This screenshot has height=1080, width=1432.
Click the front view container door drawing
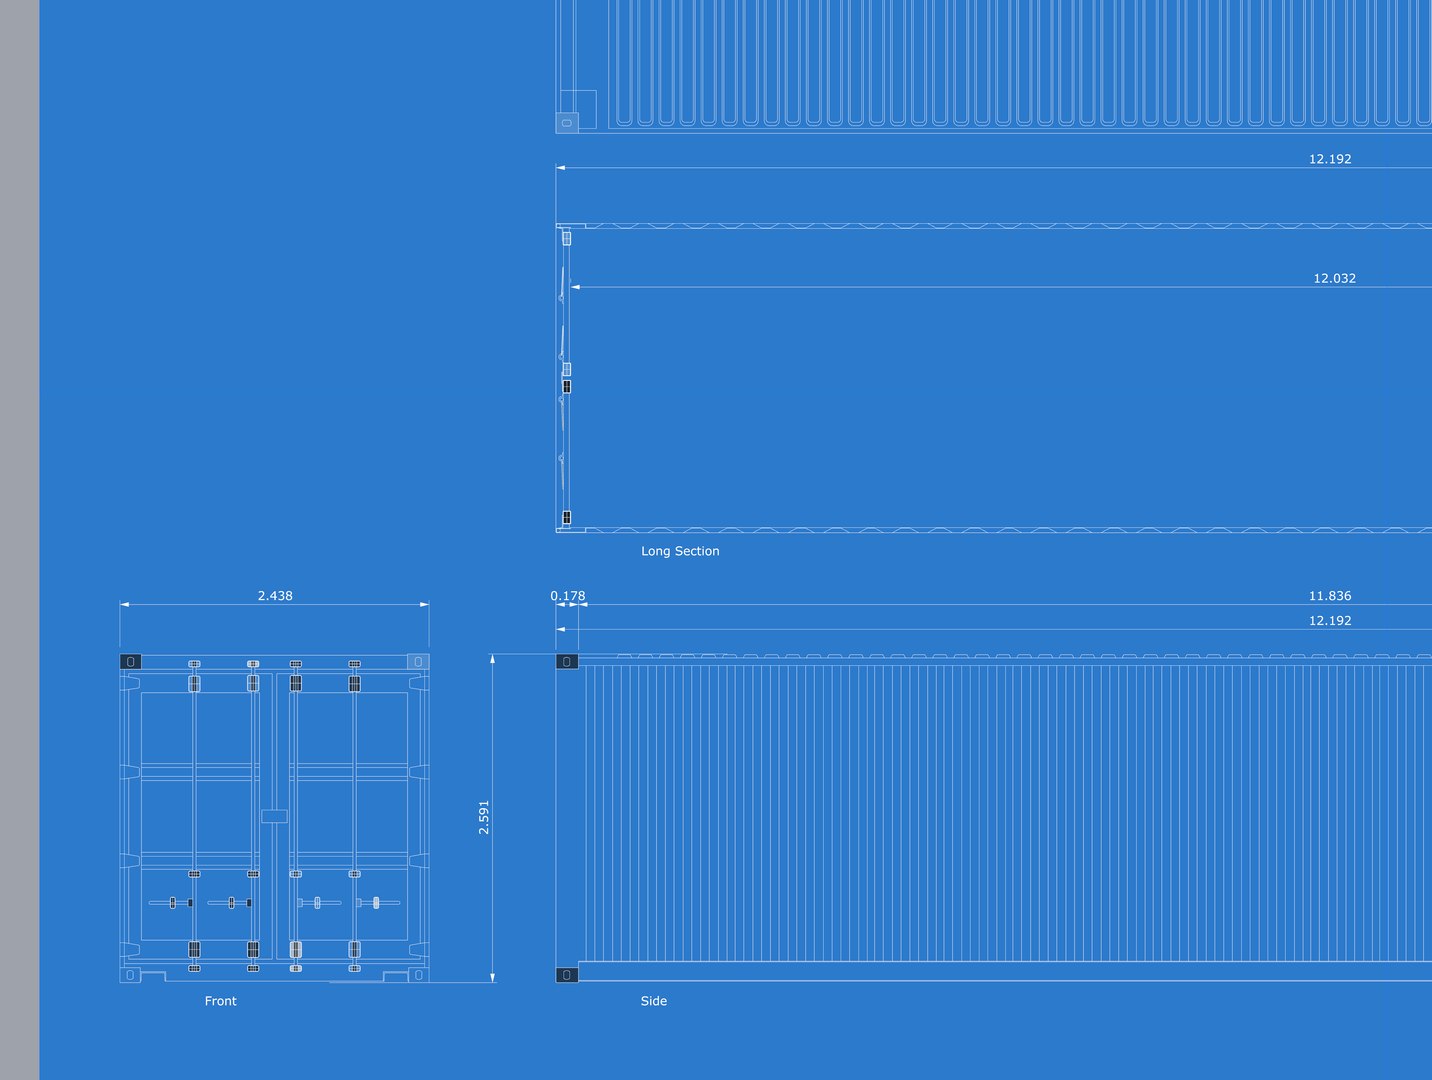point(275,818)
